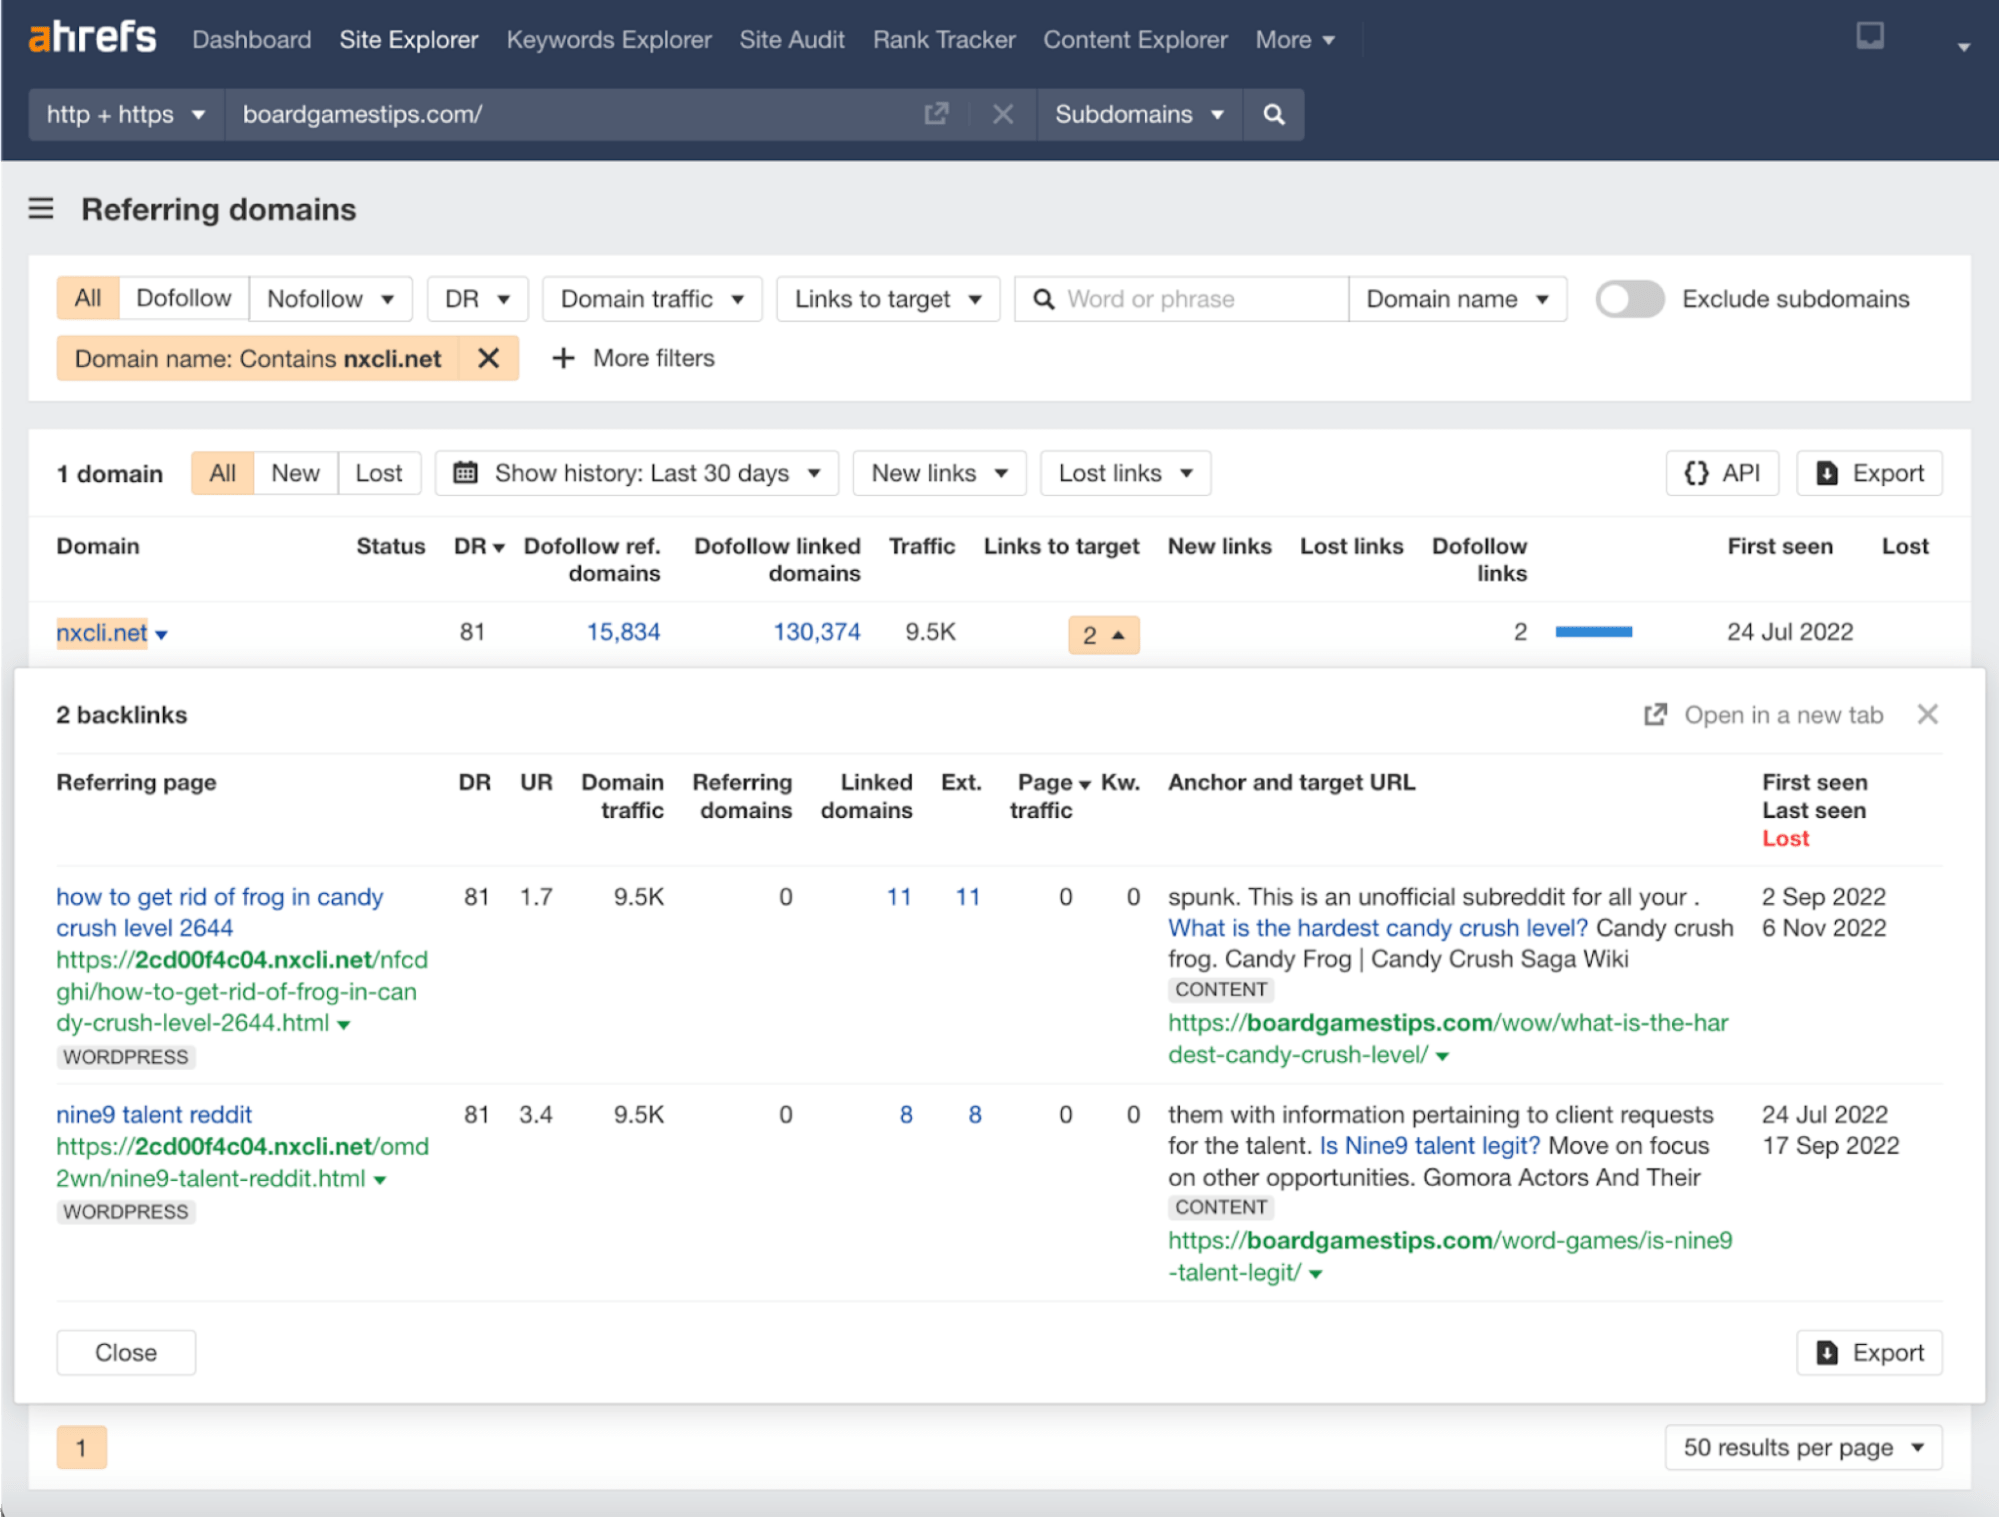Open the calendar icon next to Show history
Viewport: 1999px width, 1517px height.
(x=466, y=473)
